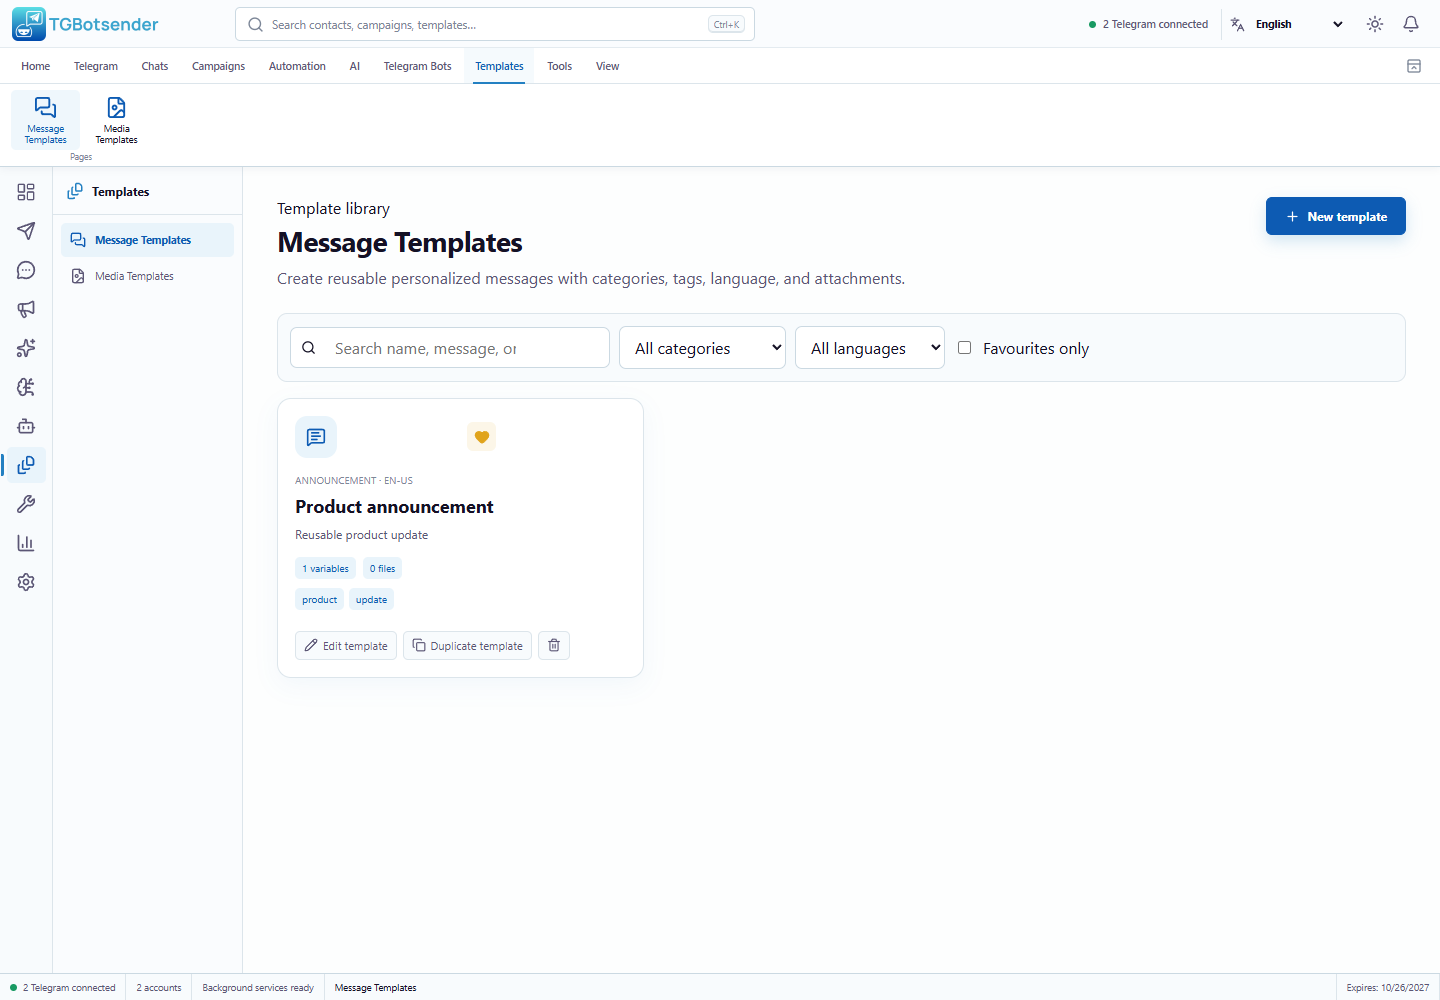Switch to the Automation tab
Screen dimensions: 1440x1000
click(x=297, y=66)
